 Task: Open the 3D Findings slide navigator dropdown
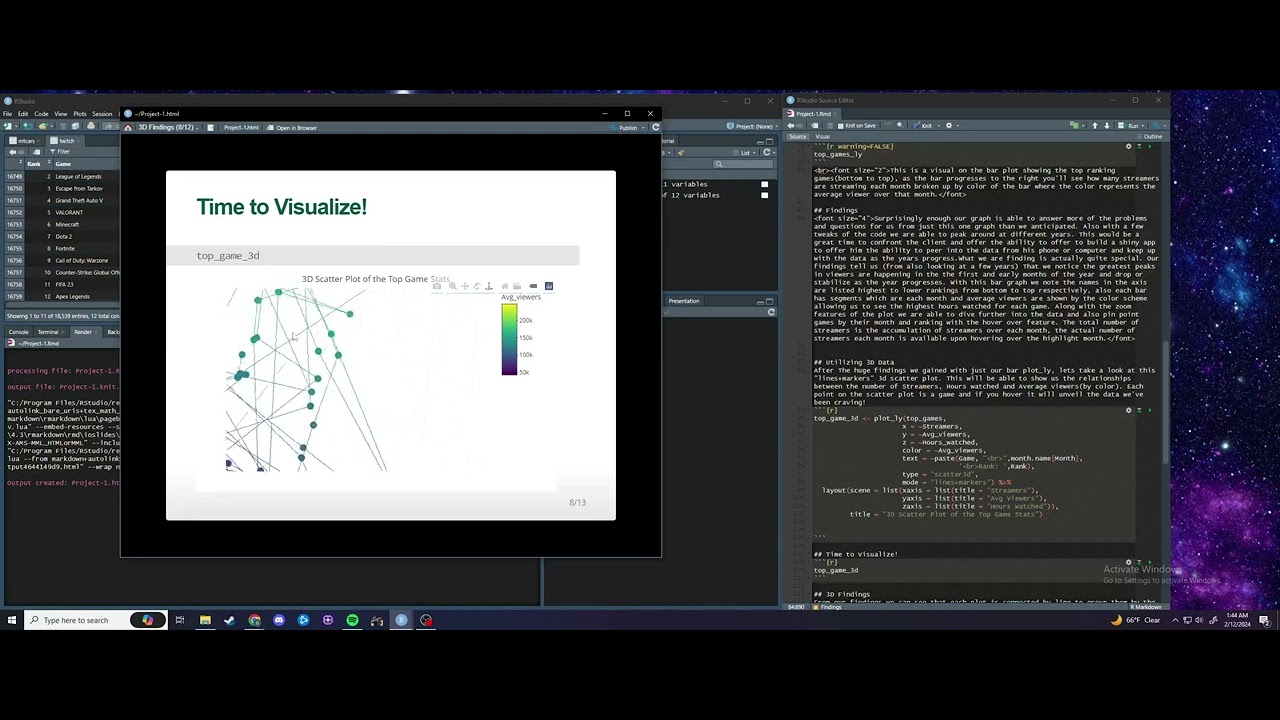(168, 128)
